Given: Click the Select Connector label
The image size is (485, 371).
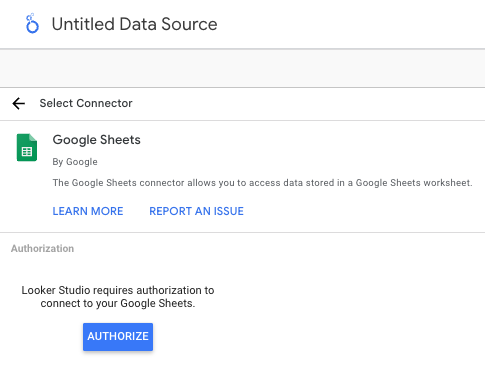Looking at the screenshot, I should pos(86,103).
